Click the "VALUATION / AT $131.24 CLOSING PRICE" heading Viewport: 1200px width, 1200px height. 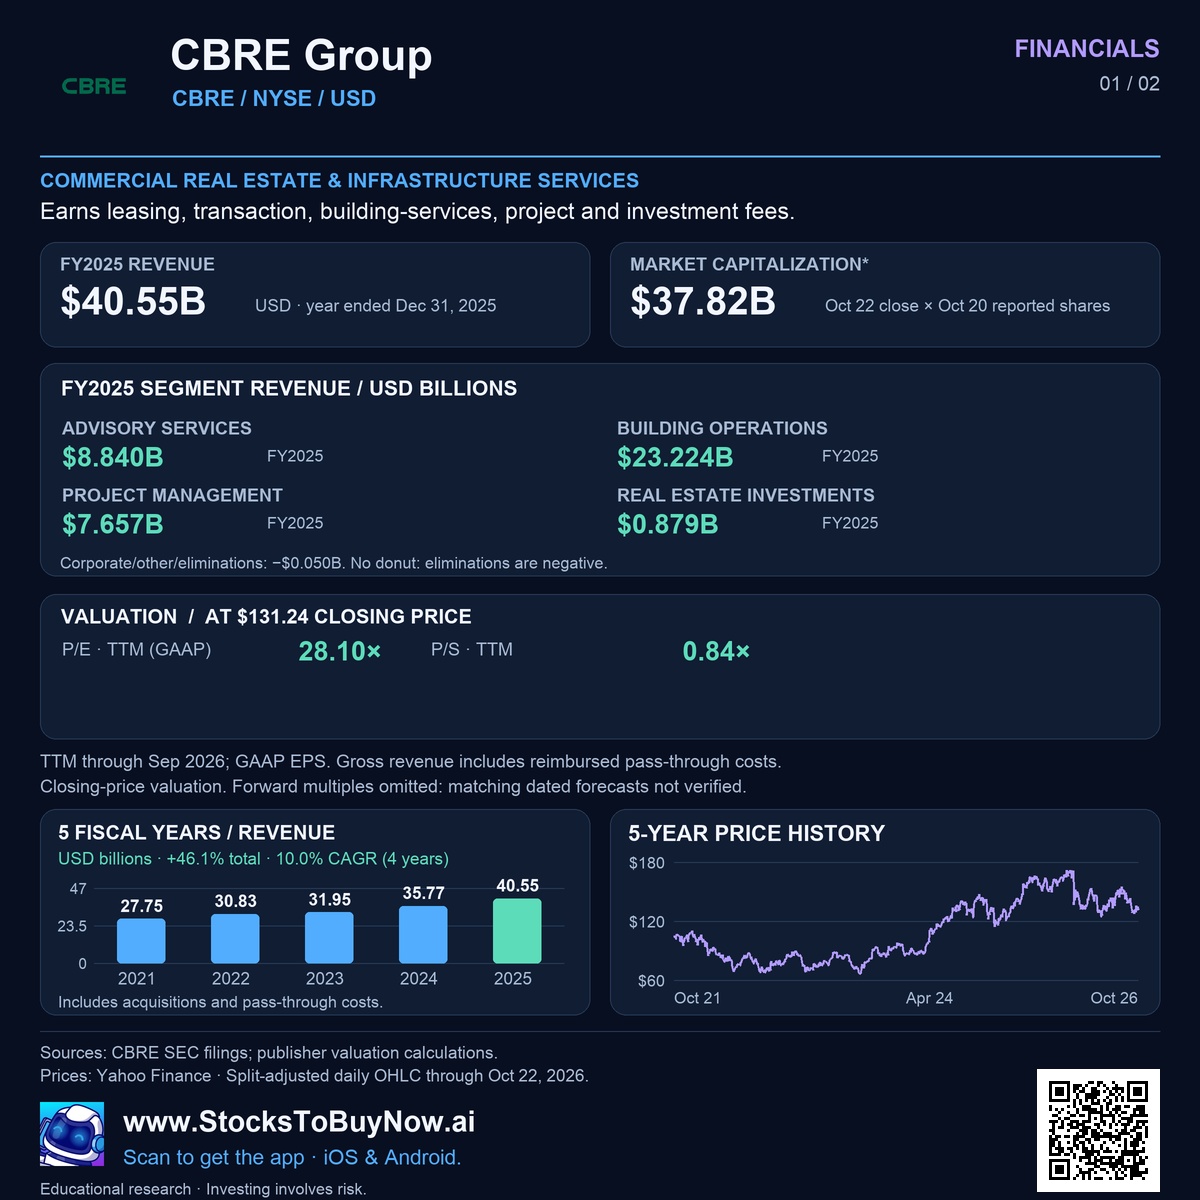click(266, 617)
